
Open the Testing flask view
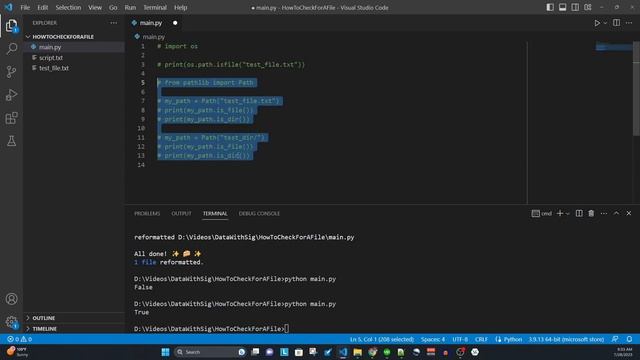[x=11, y=141]
